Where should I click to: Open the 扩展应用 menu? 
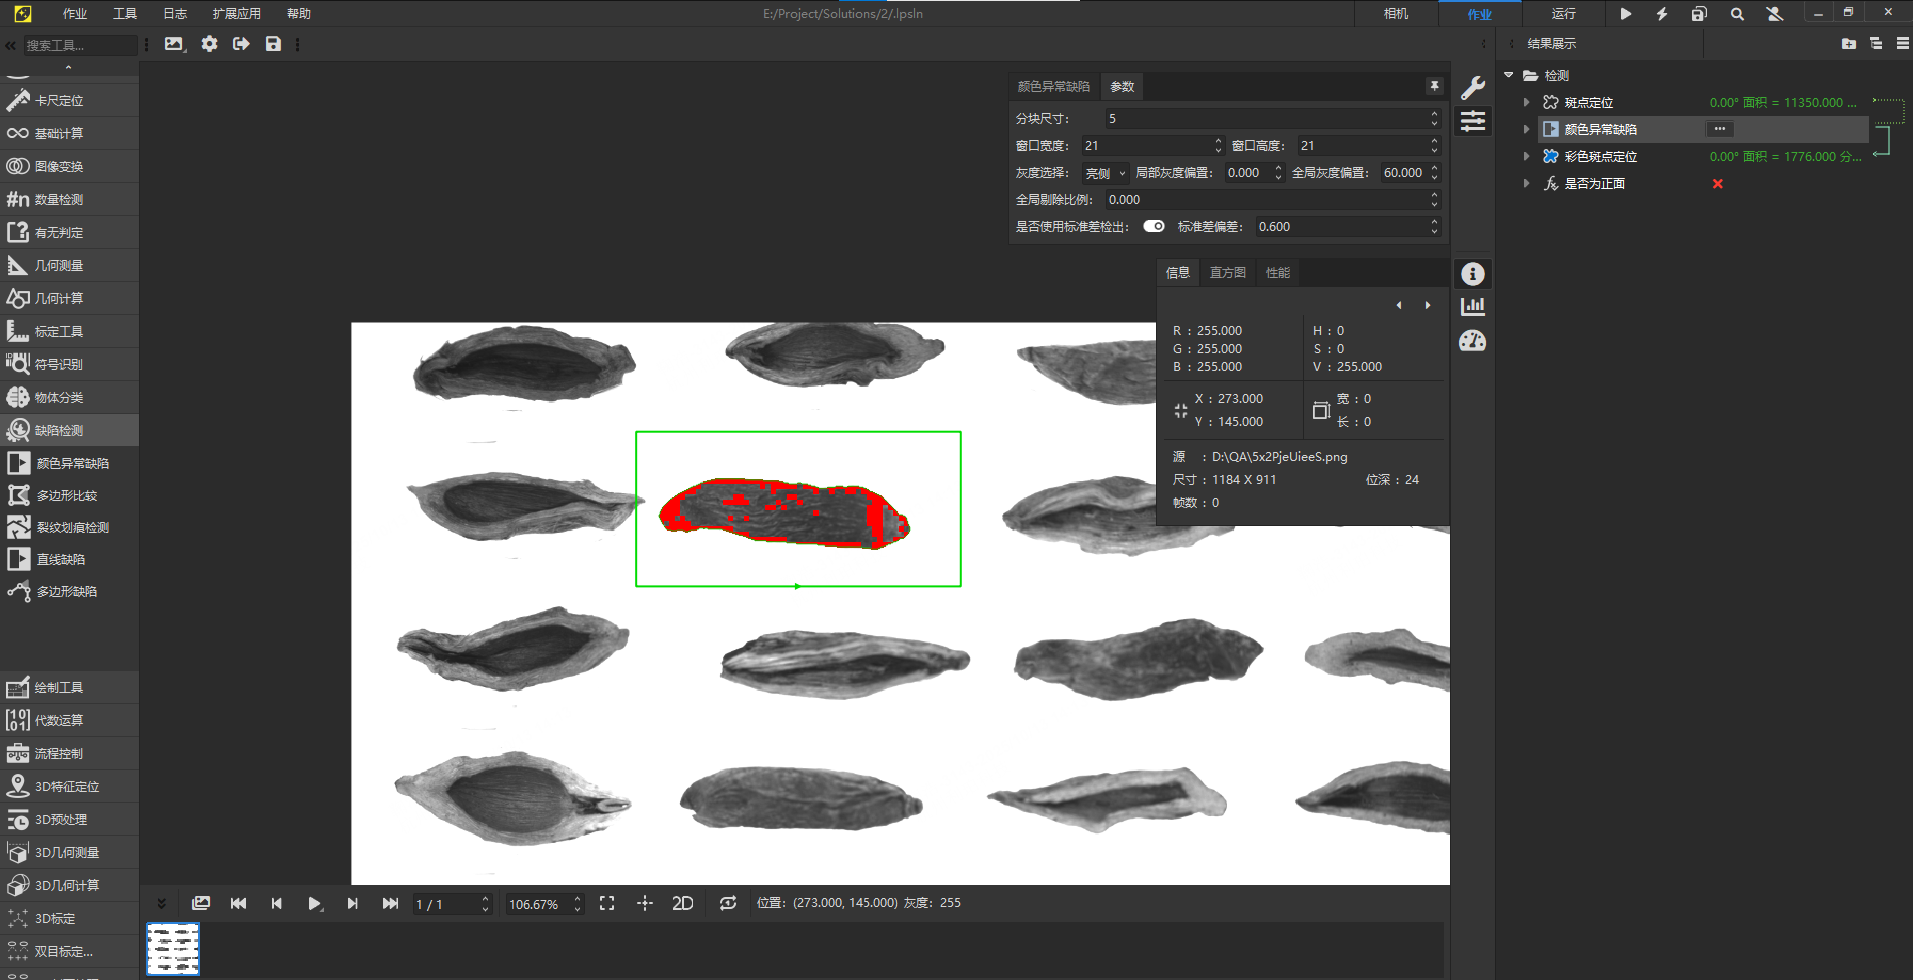(236, 14)
